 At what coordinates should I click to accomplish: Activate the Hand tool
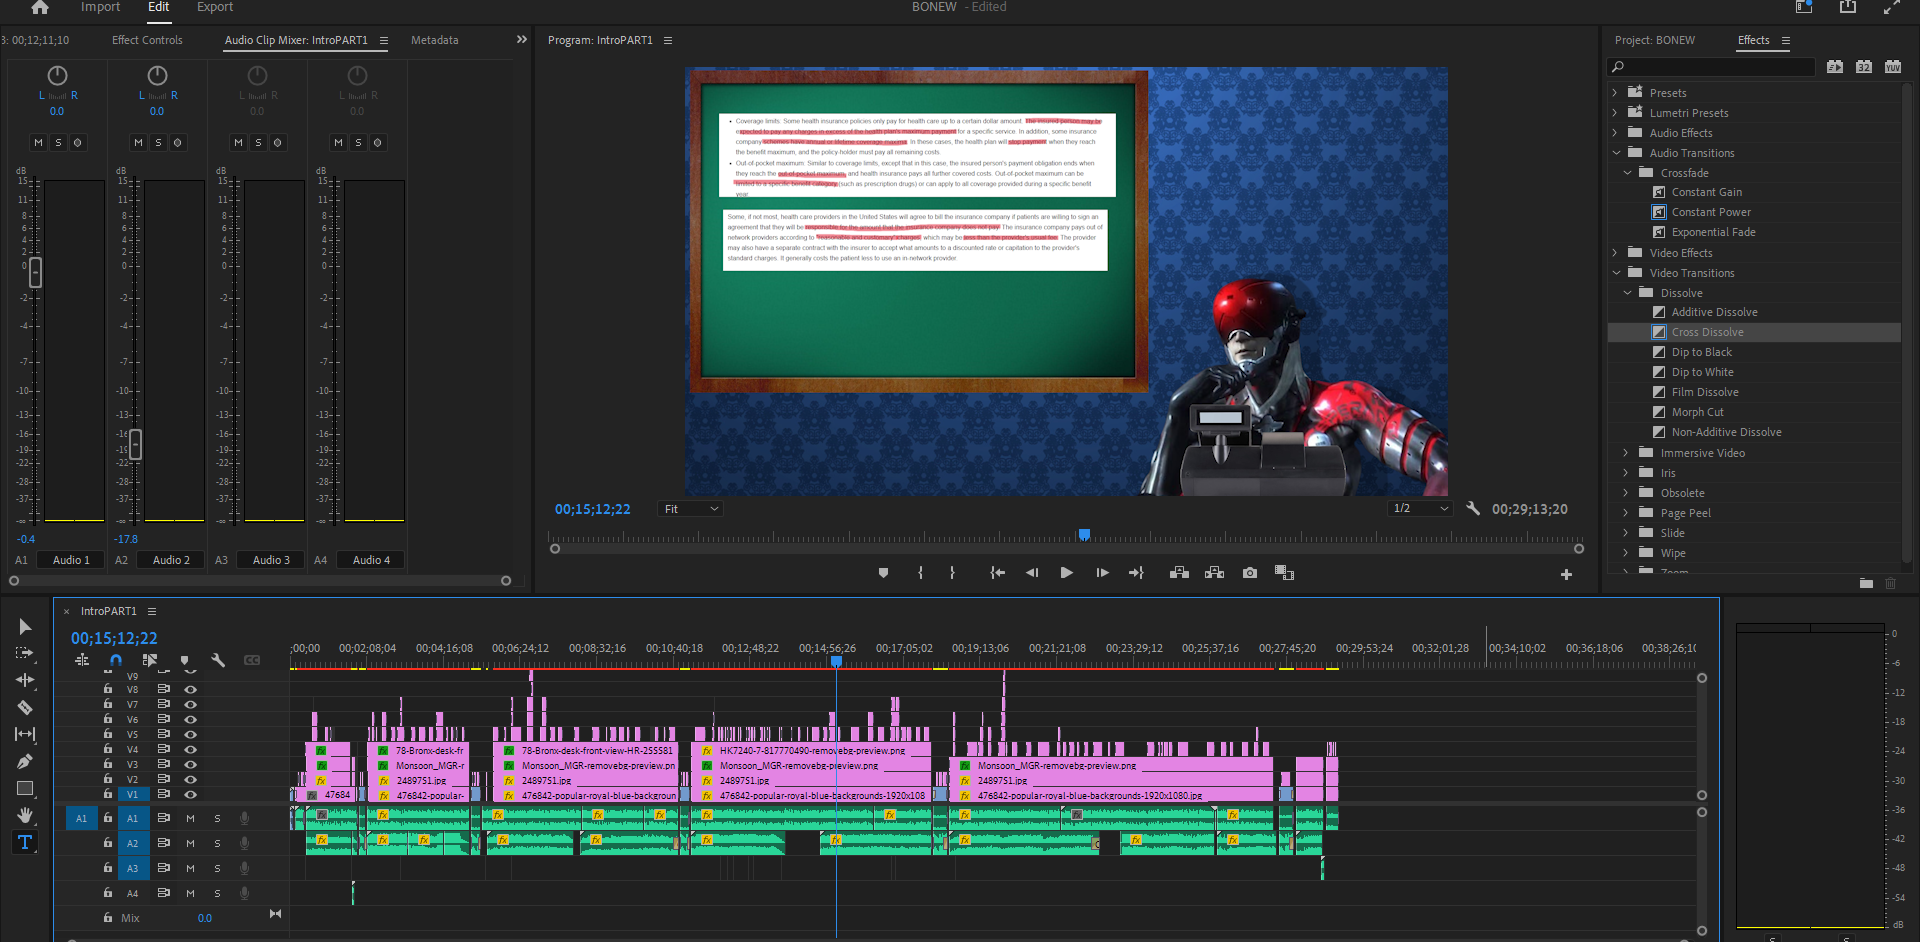25,815
